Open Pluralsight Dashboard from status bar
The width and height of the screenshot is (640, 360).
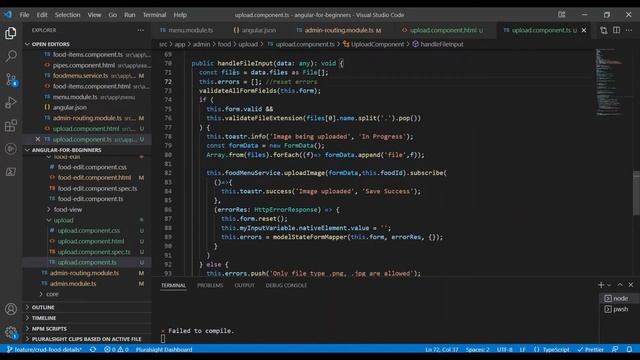point(164,349)
